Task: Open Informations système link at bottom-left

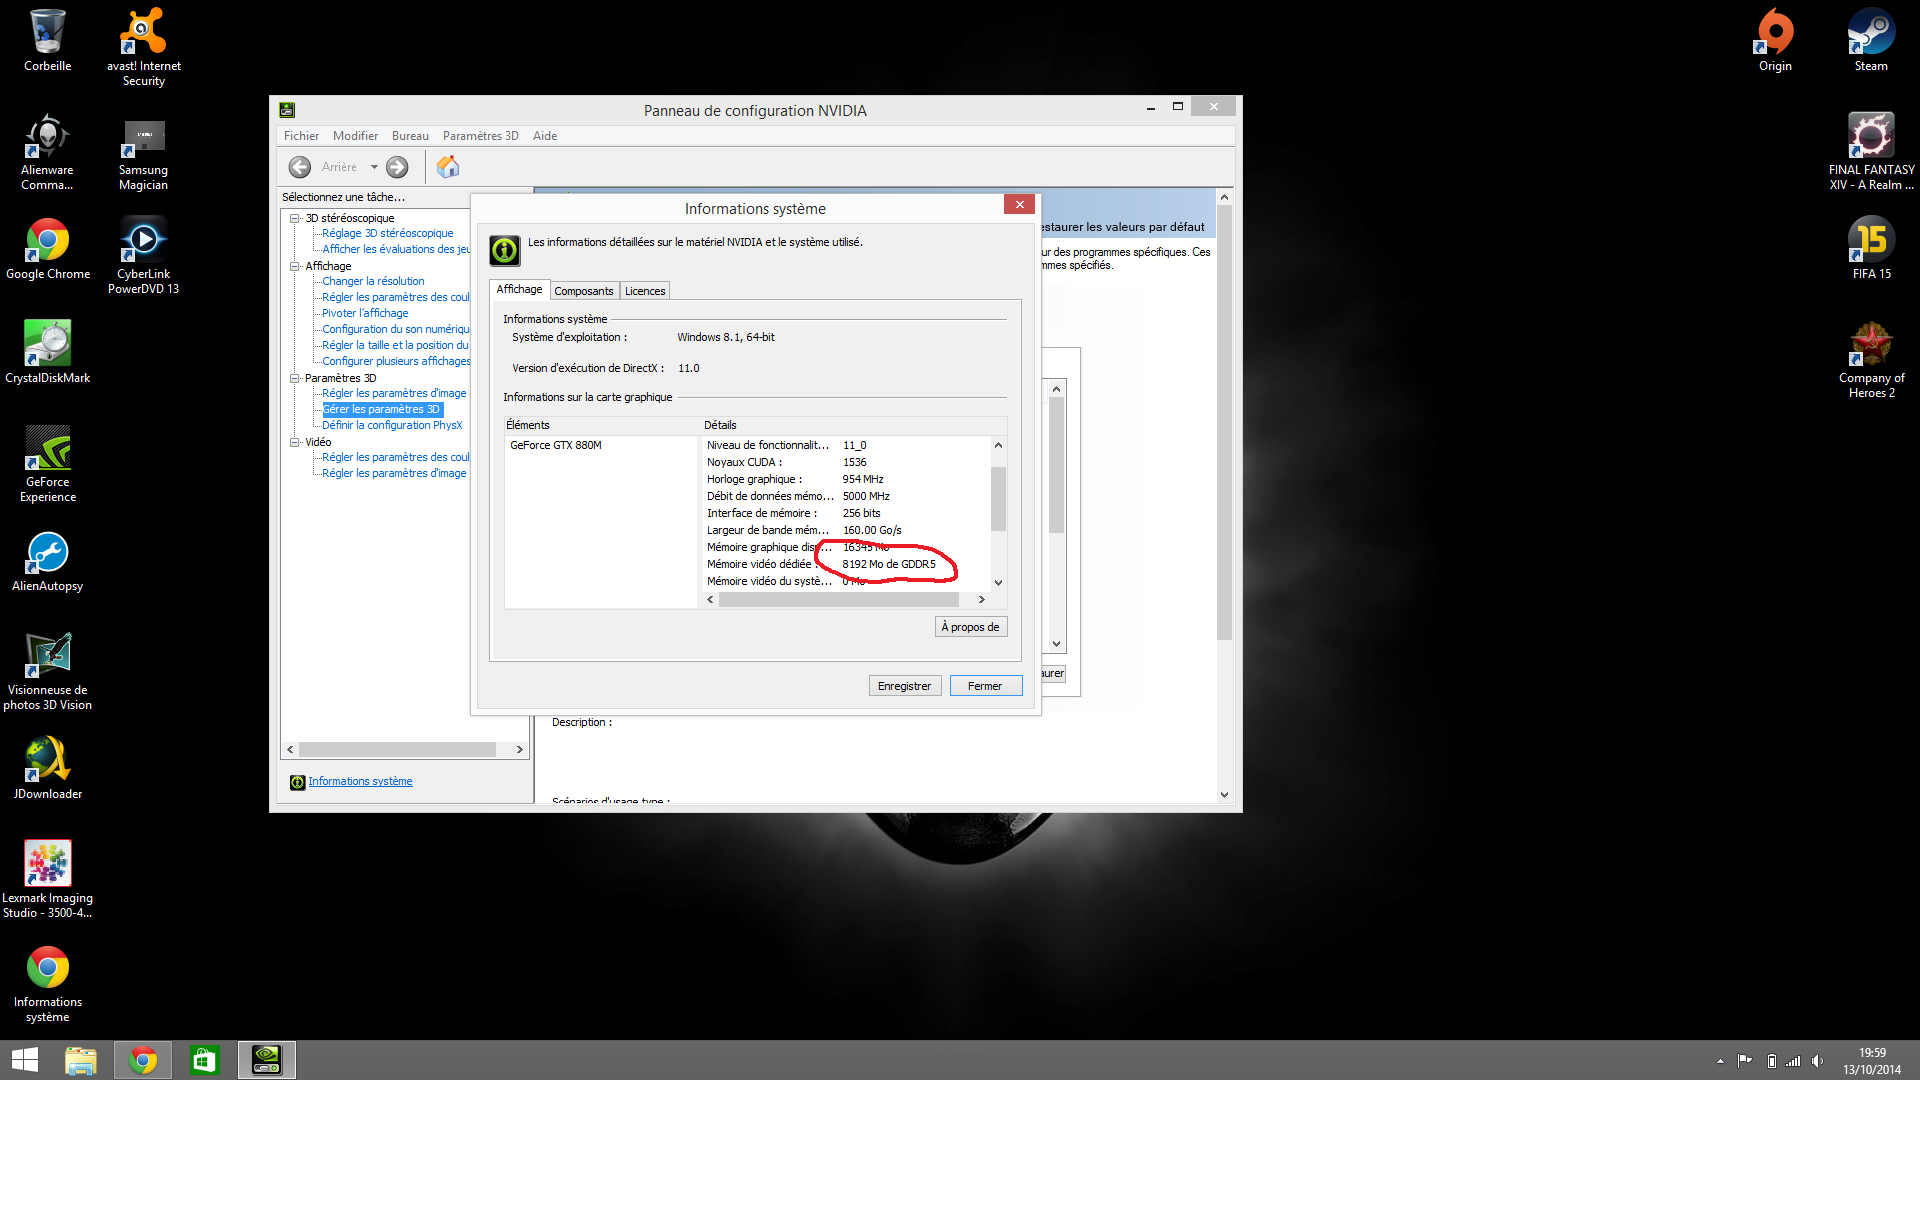Action: coord(360,782)
